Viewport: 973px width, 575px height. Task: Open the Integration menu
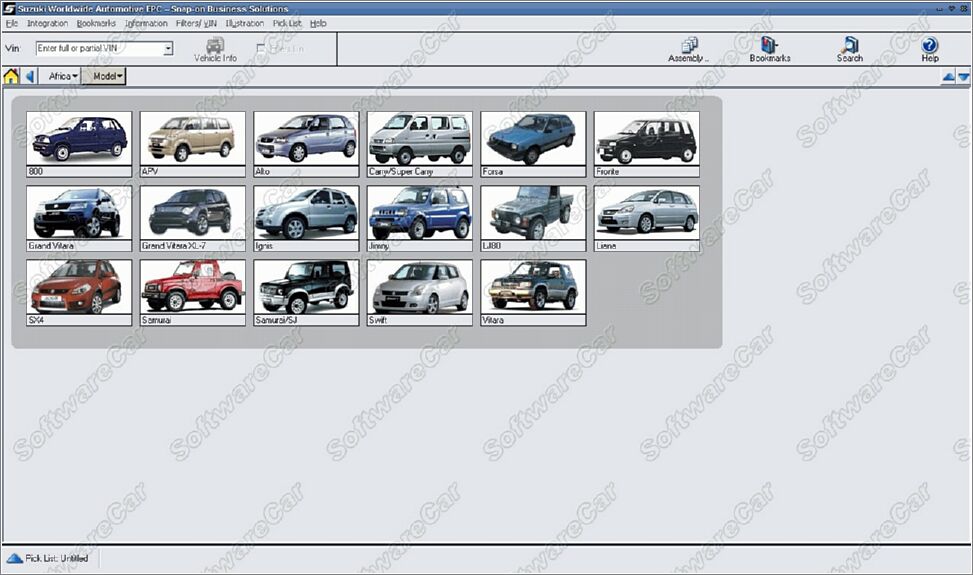tap(47, 23)
